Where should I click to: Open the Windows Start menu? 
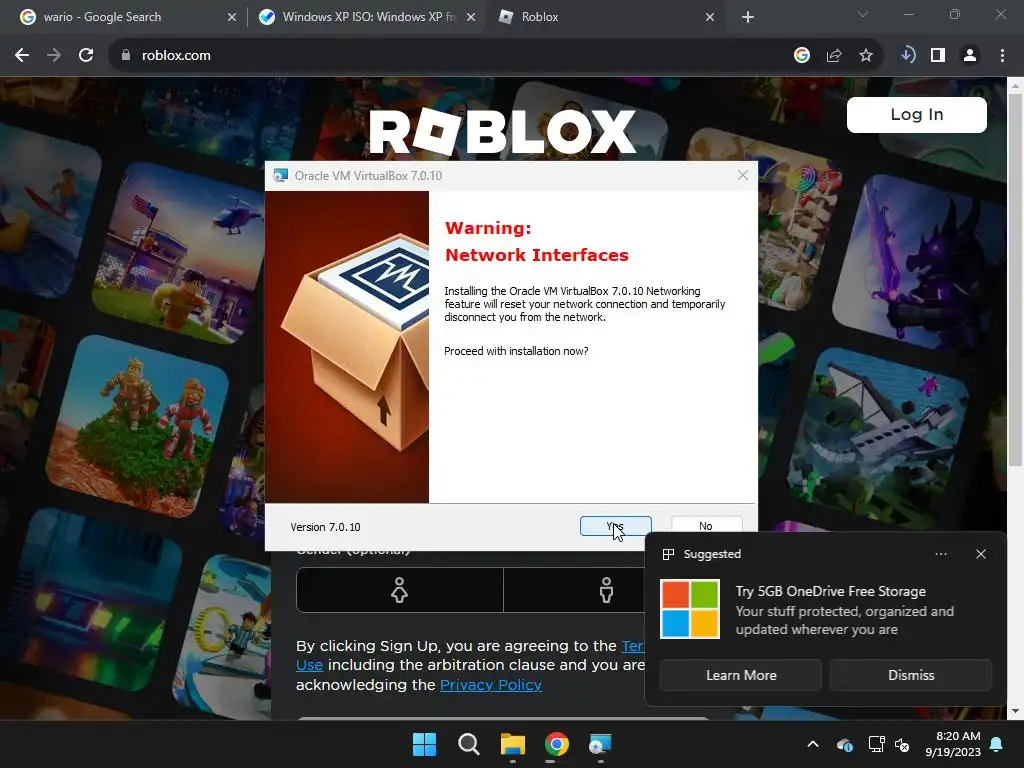424,744
